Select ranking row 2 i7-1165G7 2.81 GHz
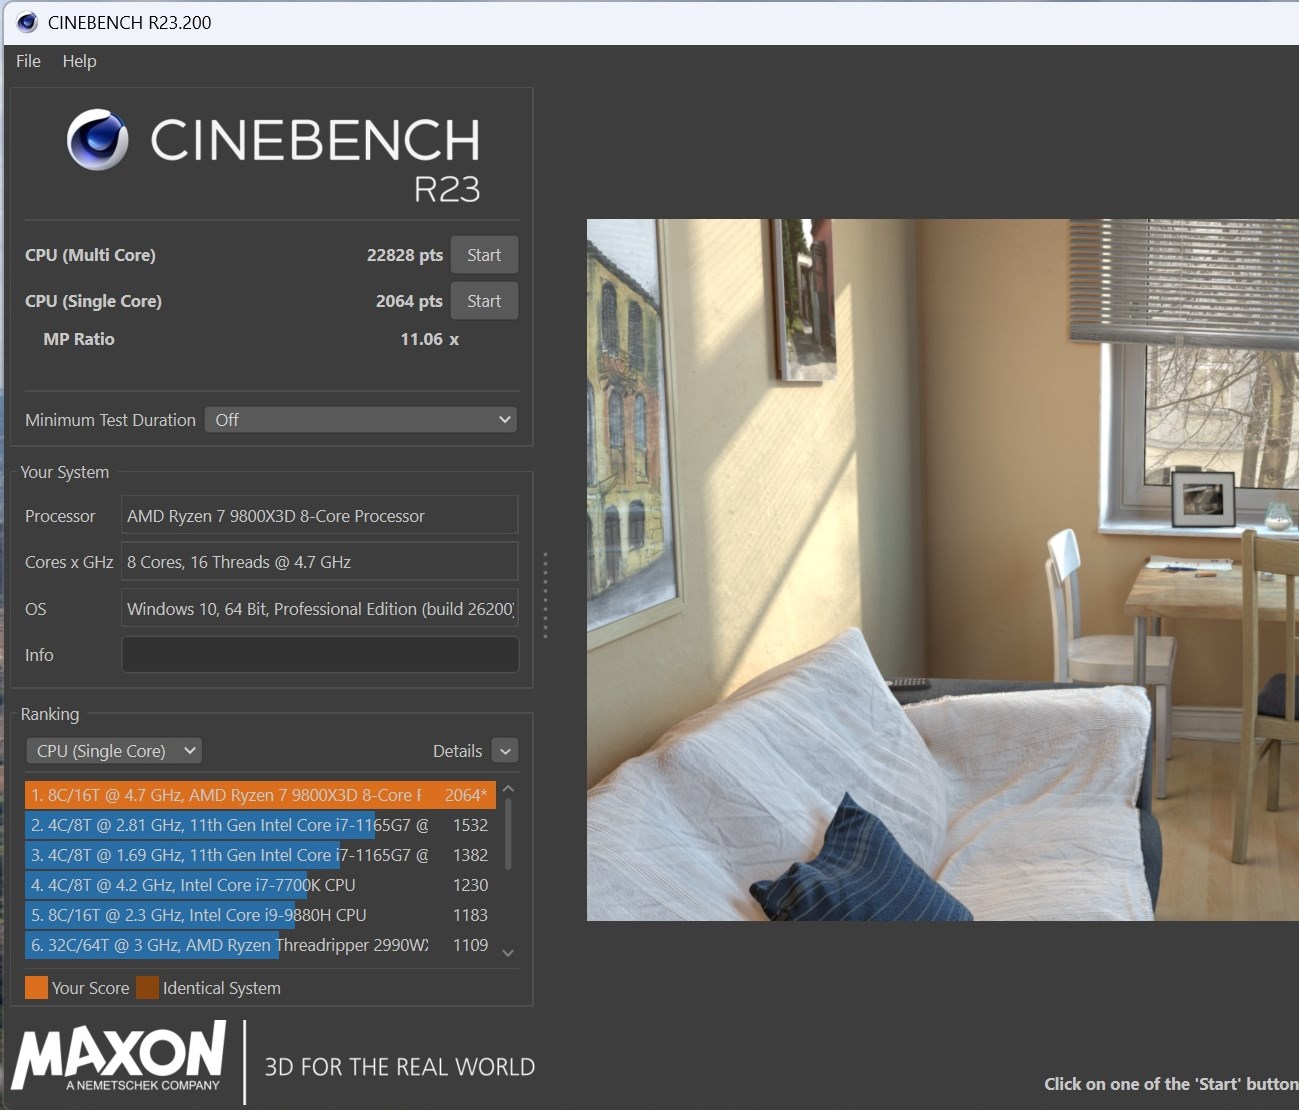1299x1110 pixels. click(x=260, y=825)
